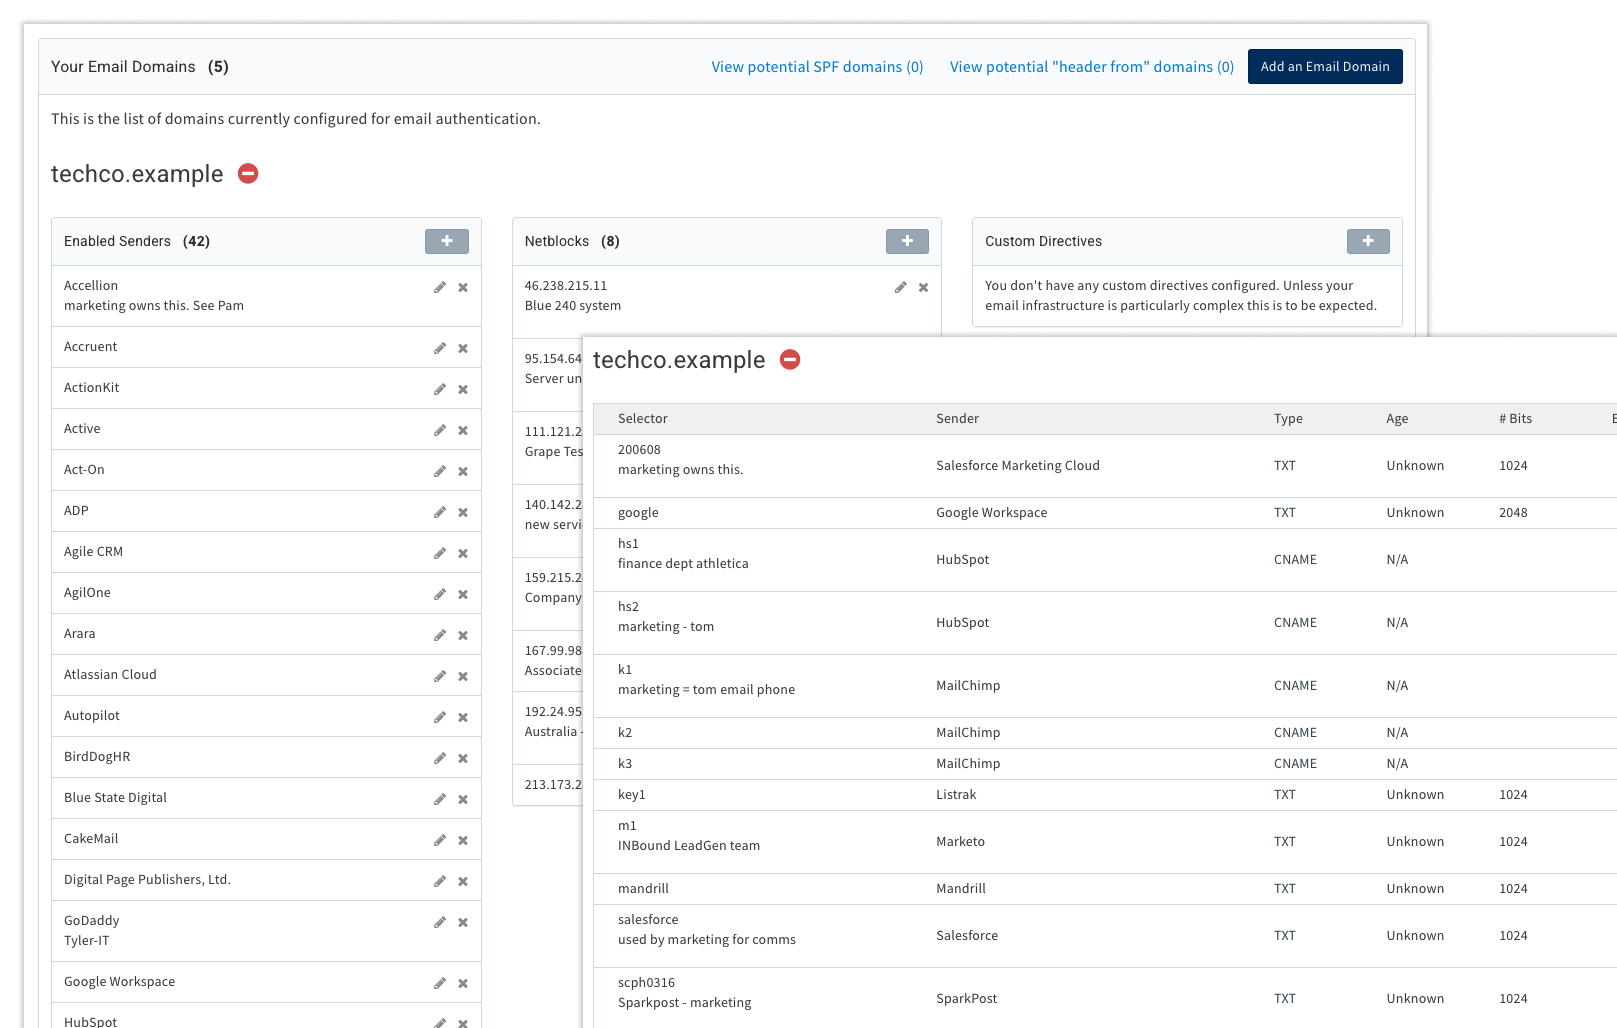Select the hs1 selector entry

click(x=628, y=544)
